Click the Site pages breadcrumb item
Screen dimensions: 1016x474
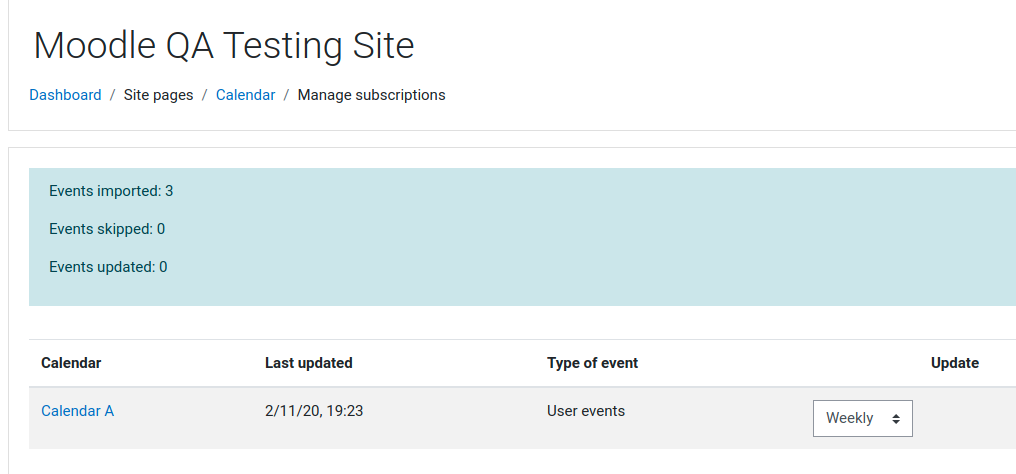(x=159, y=95)
